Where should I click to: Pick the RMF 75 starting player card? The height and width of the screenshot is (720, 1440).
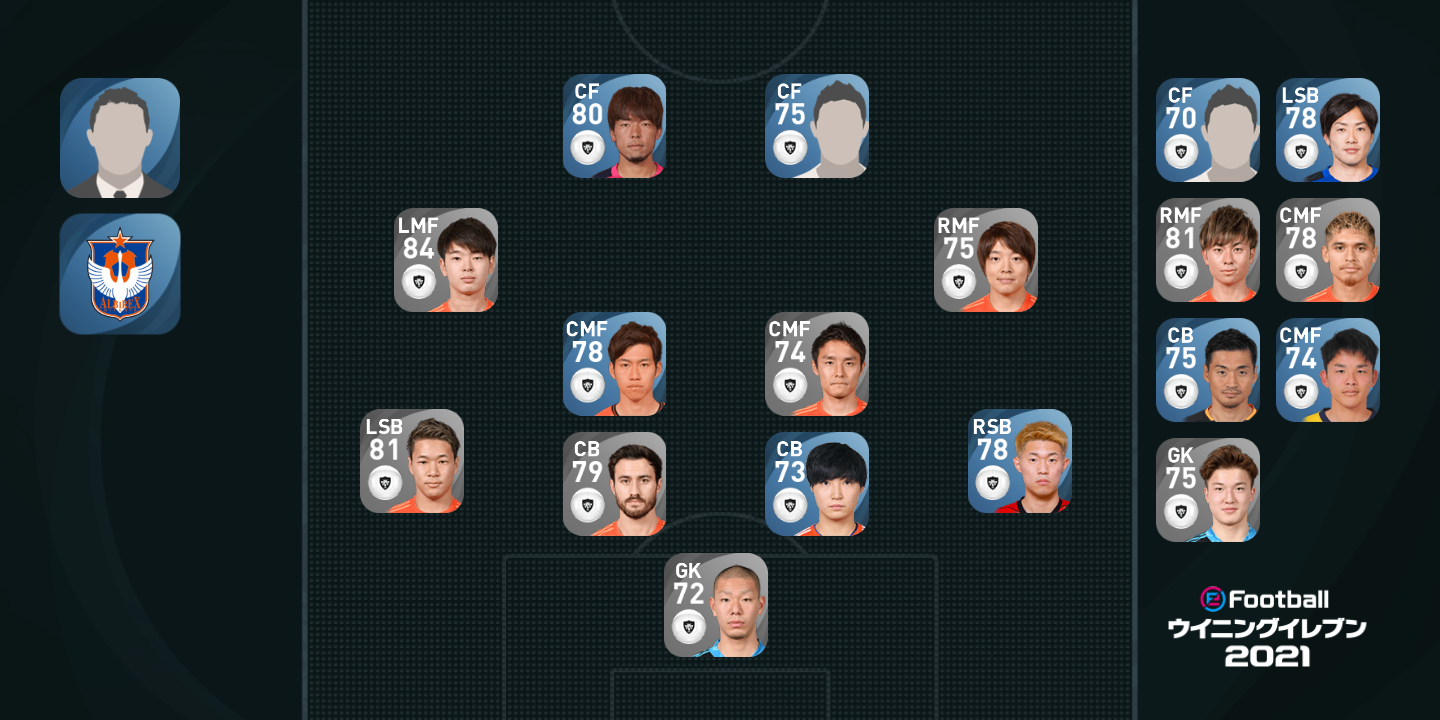tap(986, 260)
